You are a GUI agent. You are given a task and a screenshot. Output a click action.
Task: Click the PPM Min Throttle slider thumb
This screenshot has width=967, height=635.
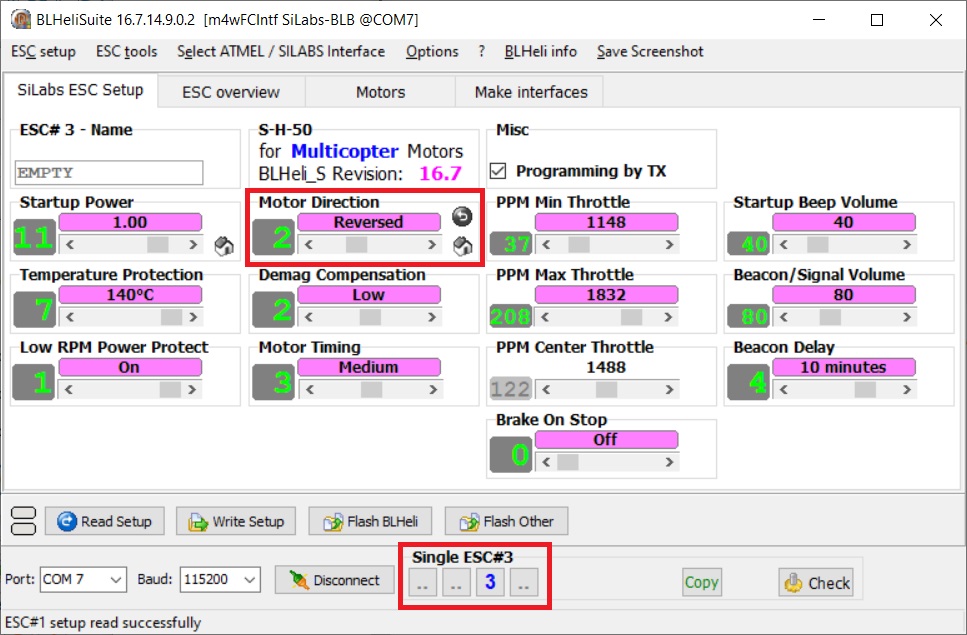tap(578, 245)
